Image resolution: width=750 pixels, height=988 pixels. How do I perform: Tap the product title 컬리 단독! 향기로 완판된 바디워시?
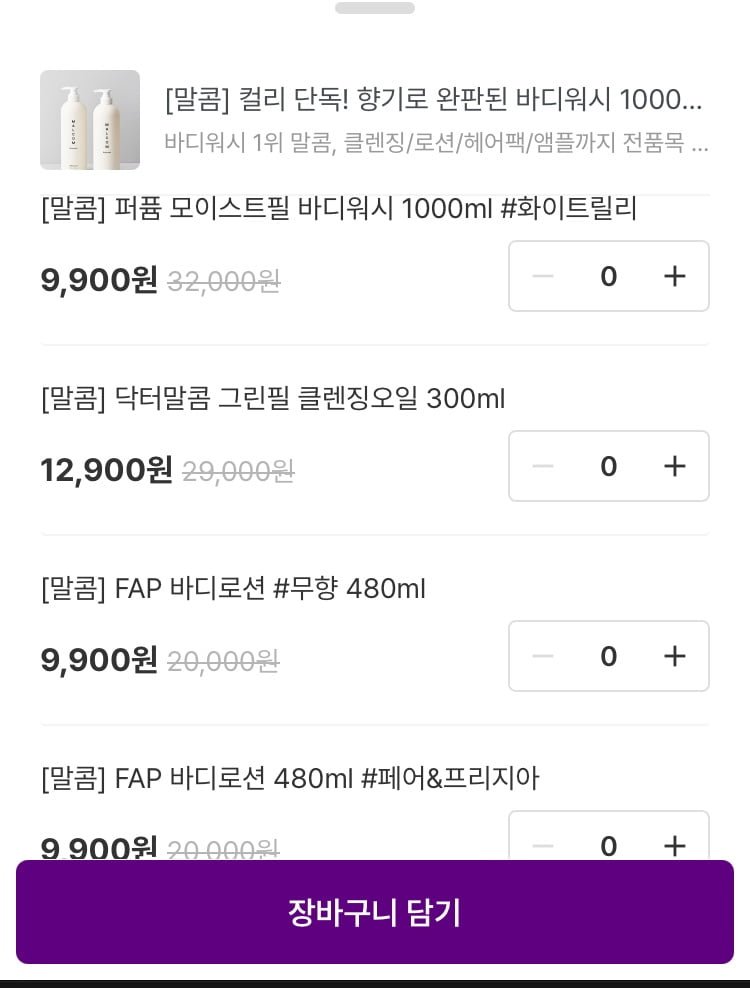pyautogui.click(x=434, y=100)
